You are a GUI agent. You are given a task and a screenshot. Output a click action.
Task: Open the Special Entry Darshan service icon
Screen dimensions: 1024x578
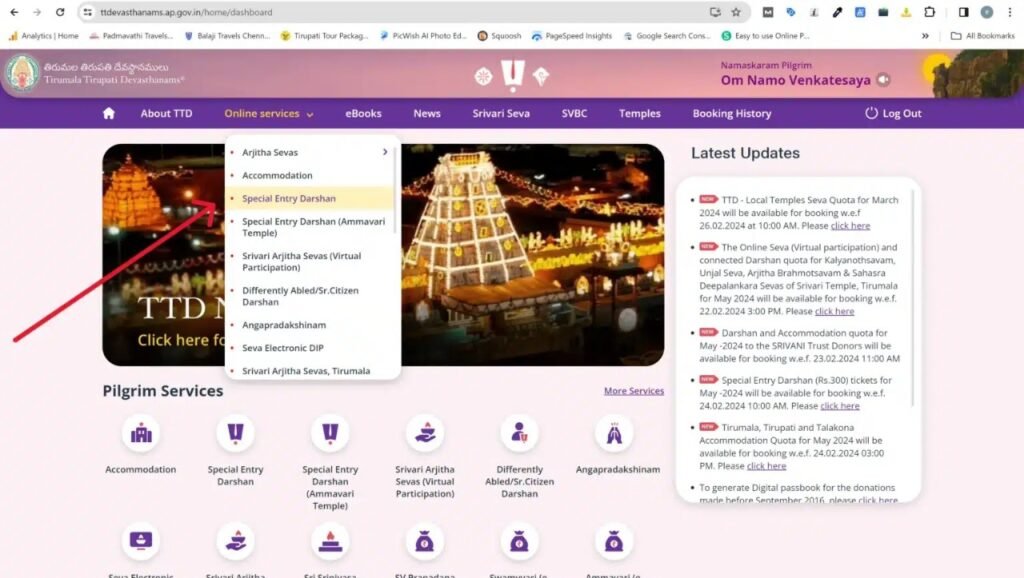[x=236, y=433]
